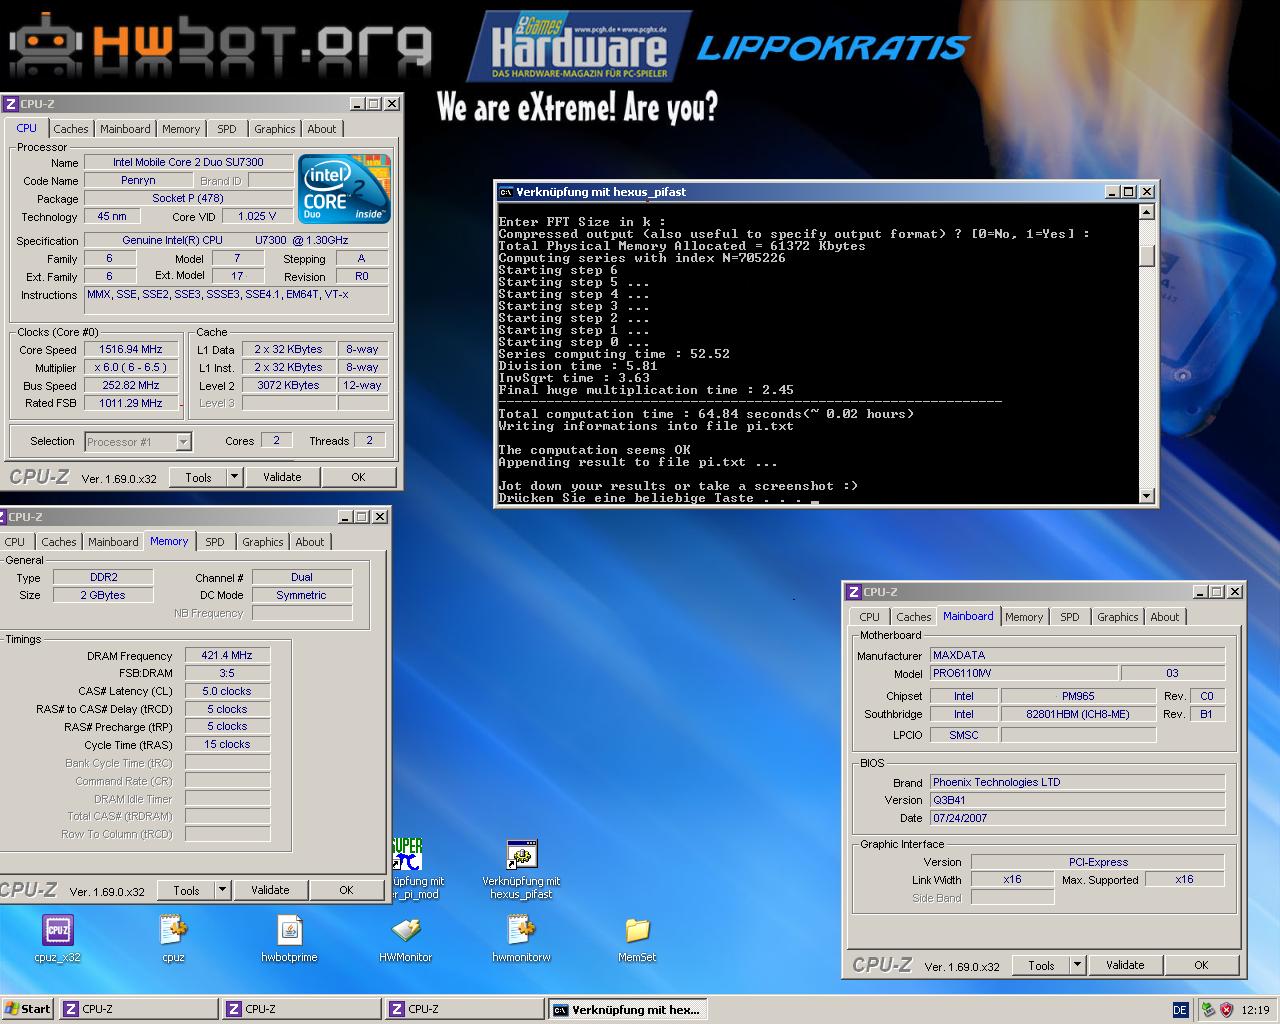Click CPU-Z title icon in Mainboard window
The width and height of the screenshot is (1280, 1024).
click(853, 592)
